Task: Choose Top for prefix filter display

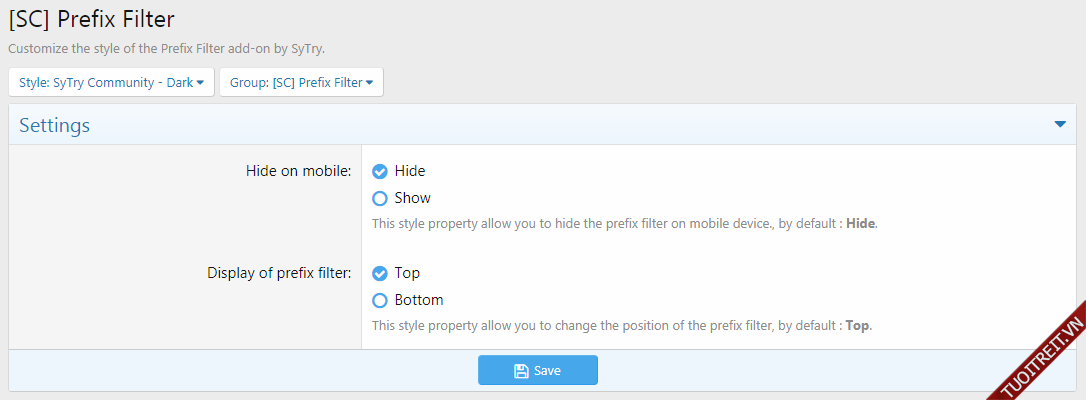Action: (380, 273)
